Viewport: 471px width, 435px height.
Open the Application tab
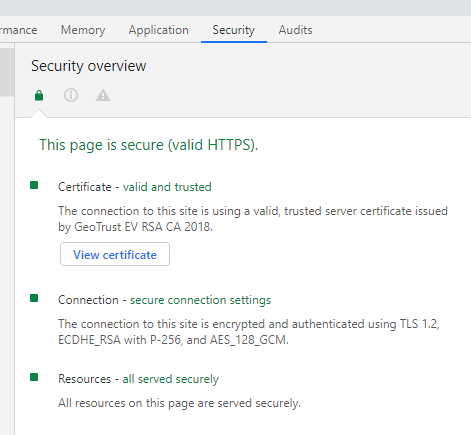click(159, 30)
